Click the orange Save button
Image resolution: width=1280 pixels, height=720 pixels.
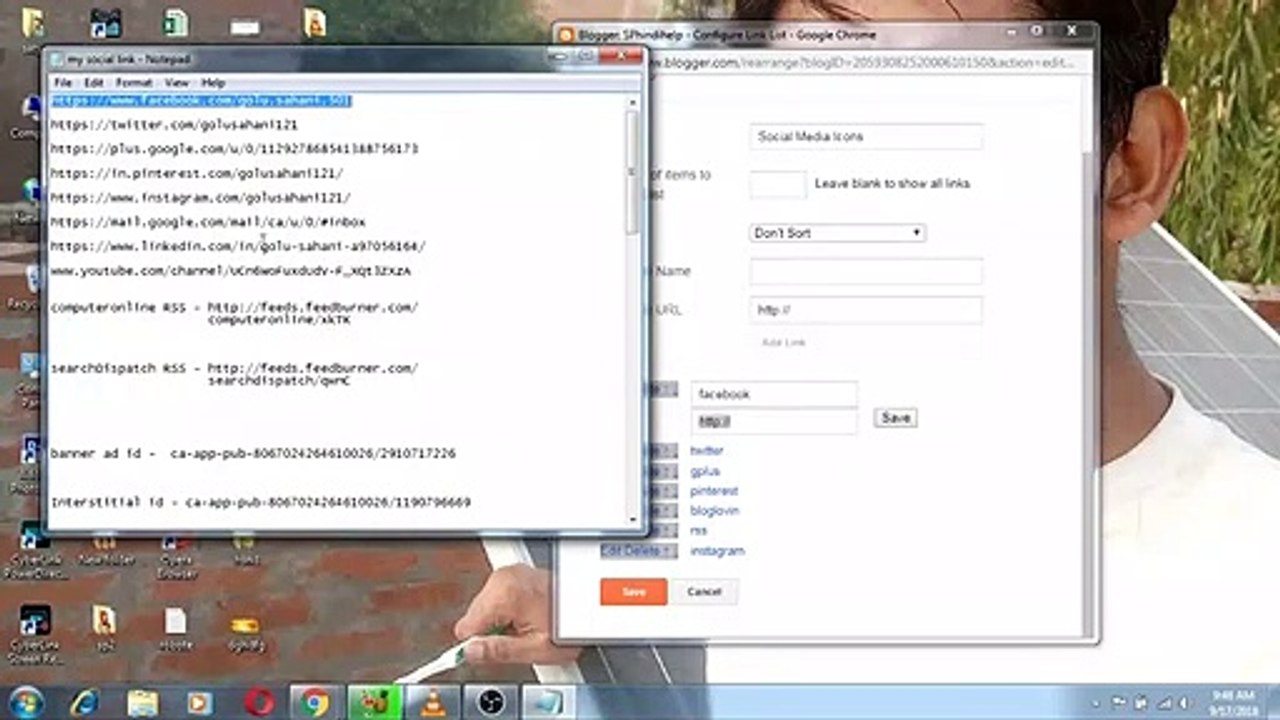633,592
